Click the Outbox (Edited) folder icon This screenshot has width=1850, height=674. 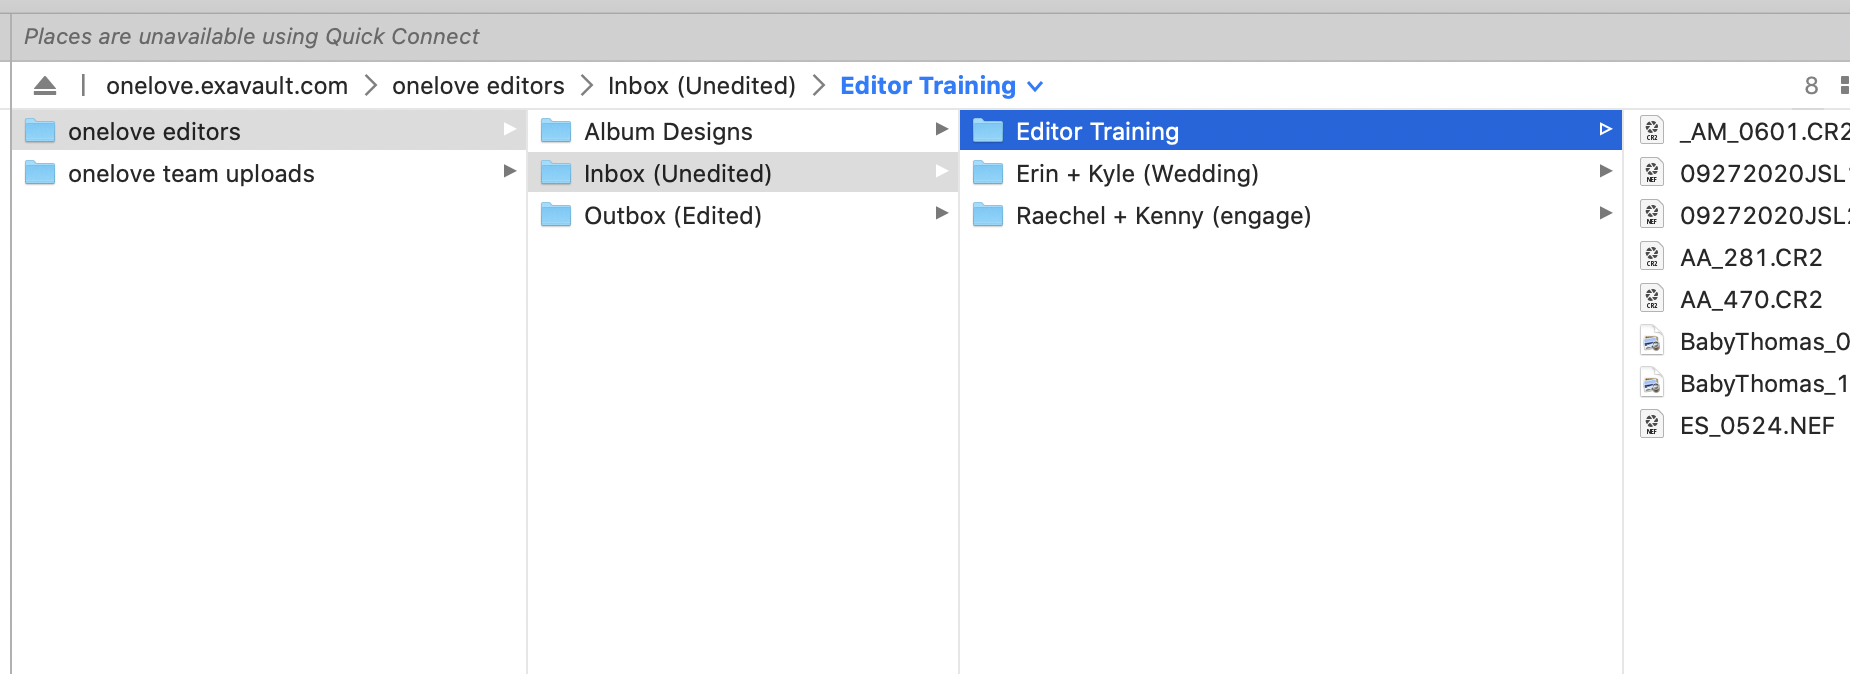[556, 215]
